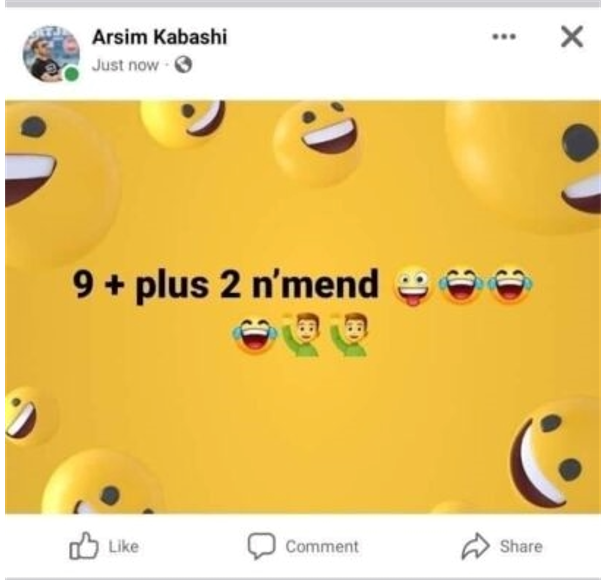Click the globe public audience icon
The image size is (605, 580).
[183, 65]
